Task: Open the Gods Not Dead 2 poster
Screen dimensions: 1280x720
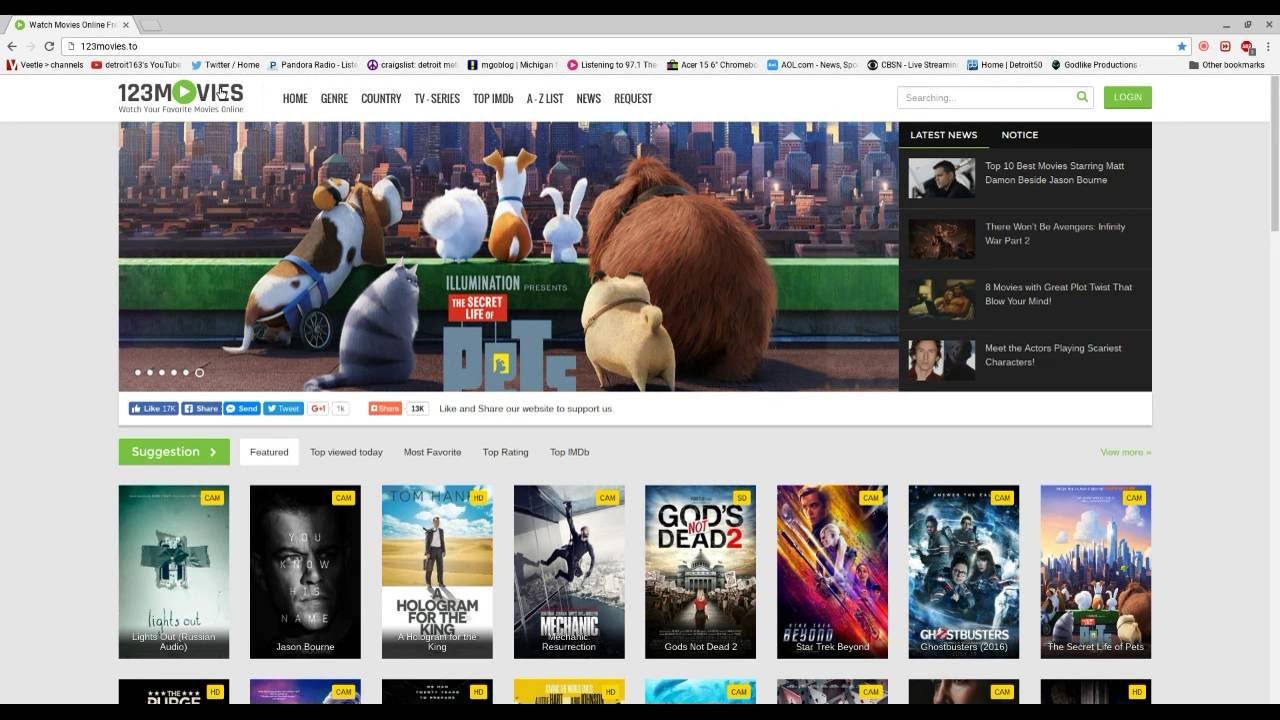Action: [700, 572]
